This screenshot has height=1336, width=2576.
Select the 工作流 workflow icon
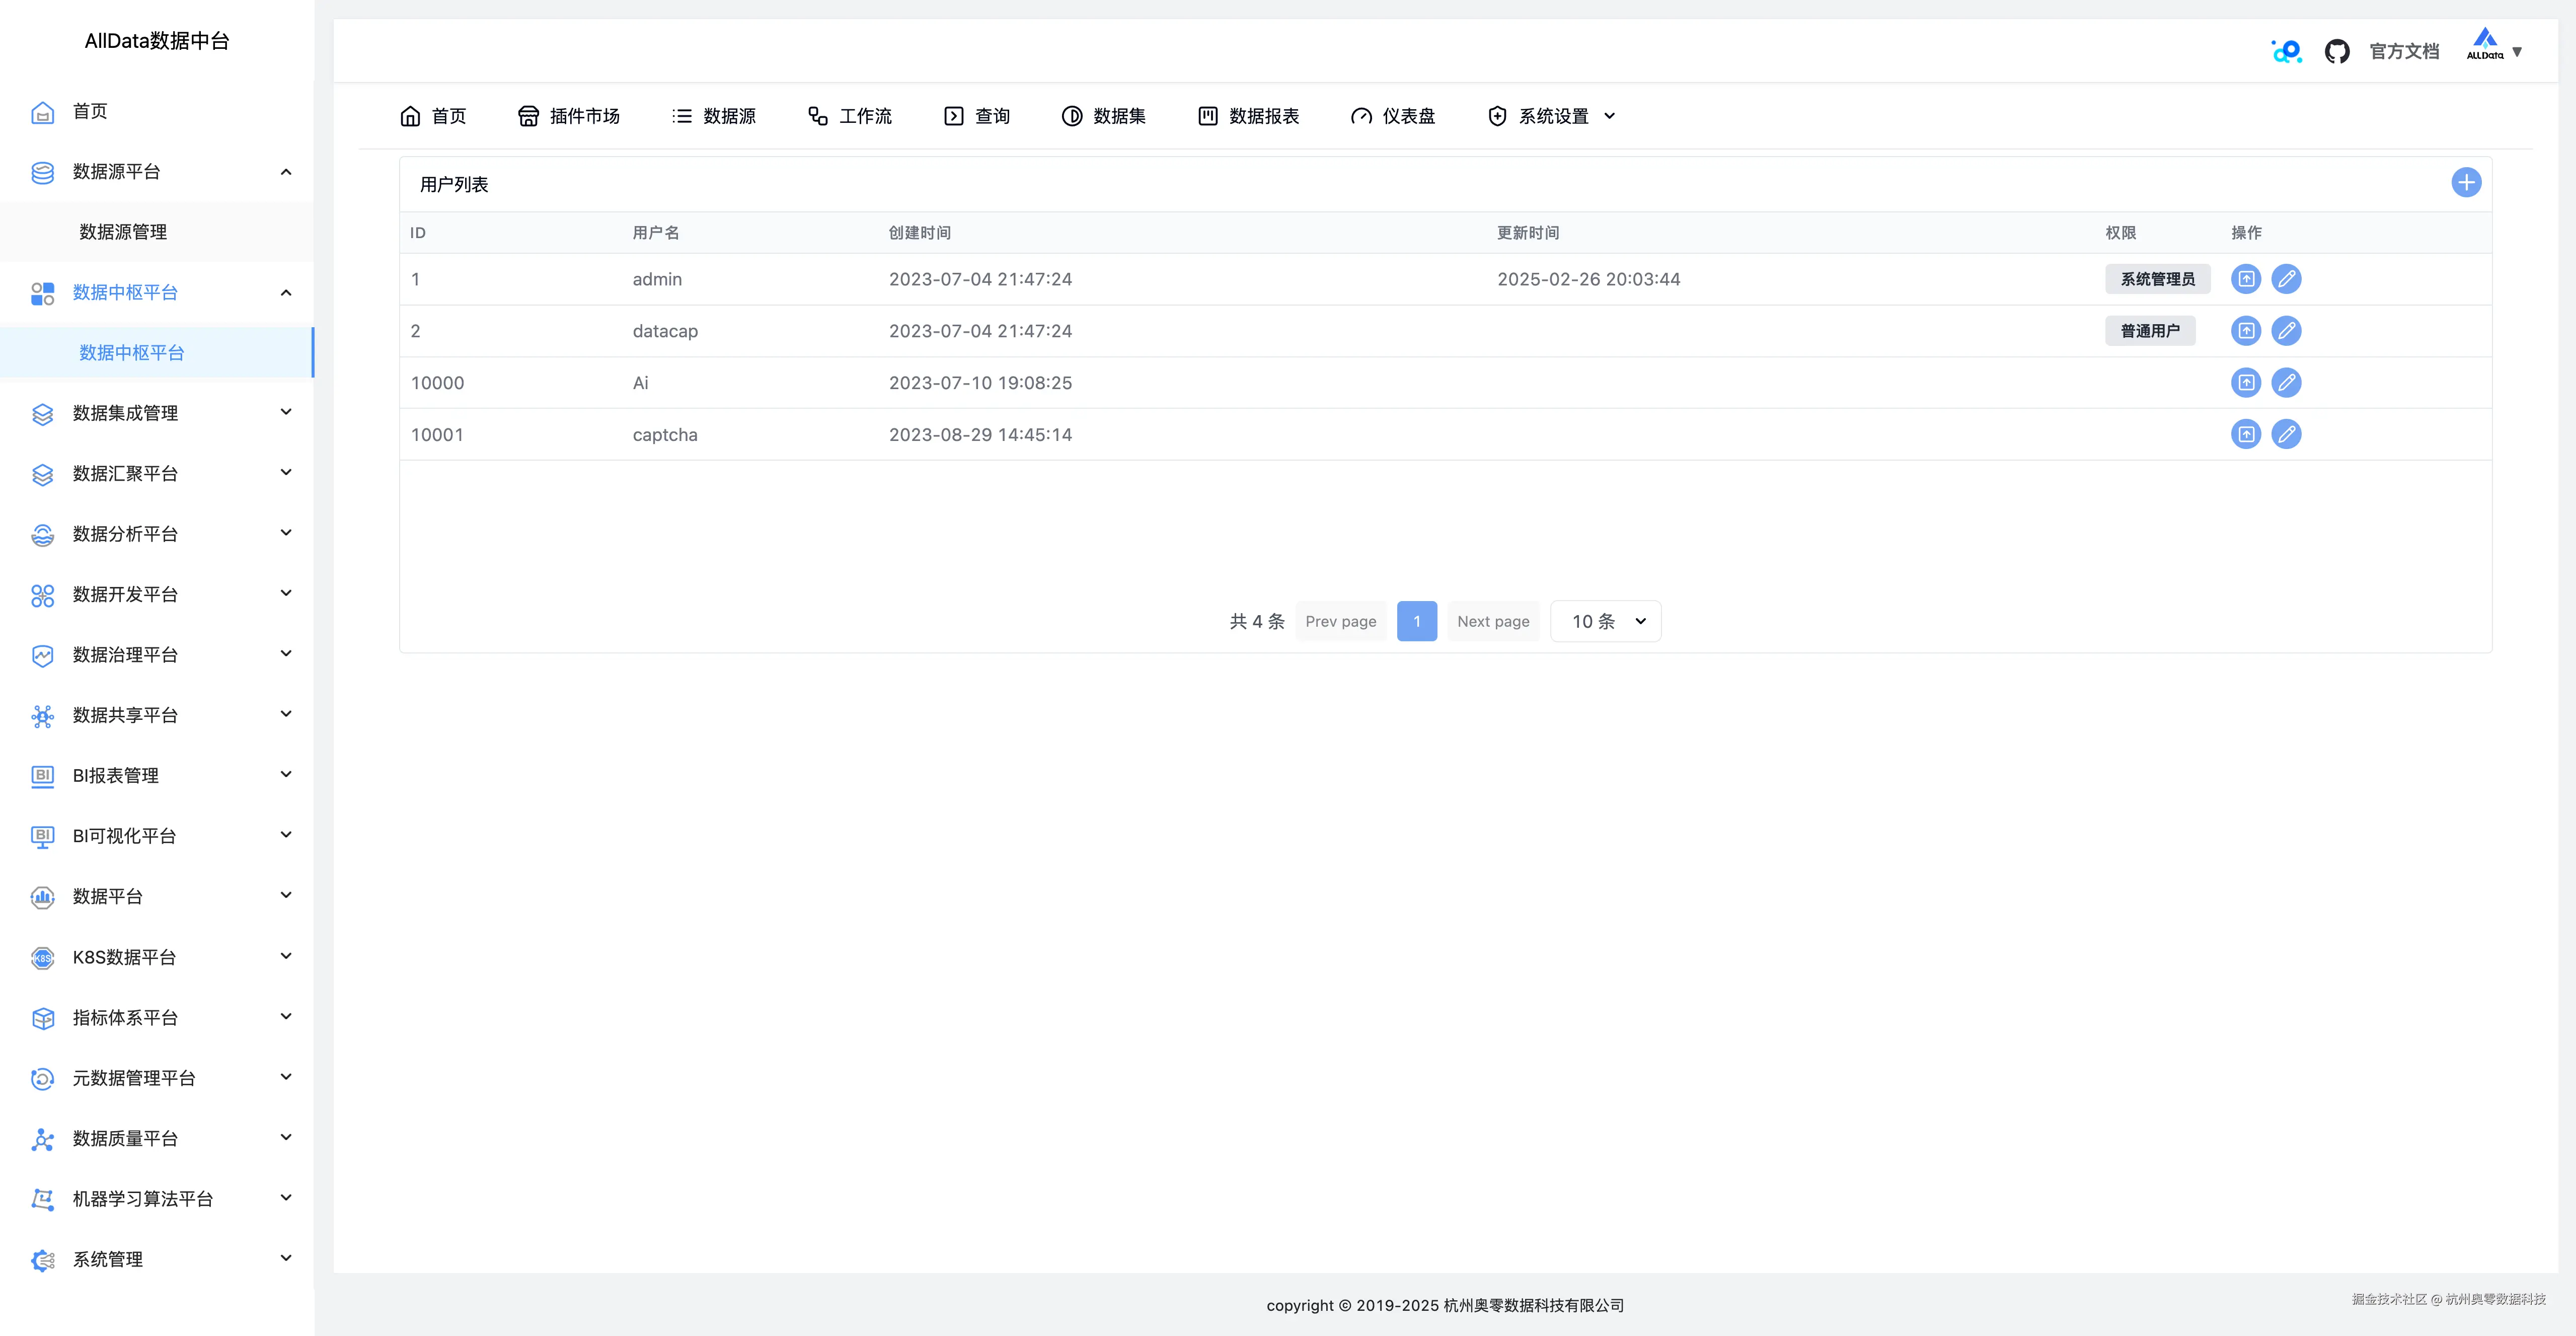point(815,115)
